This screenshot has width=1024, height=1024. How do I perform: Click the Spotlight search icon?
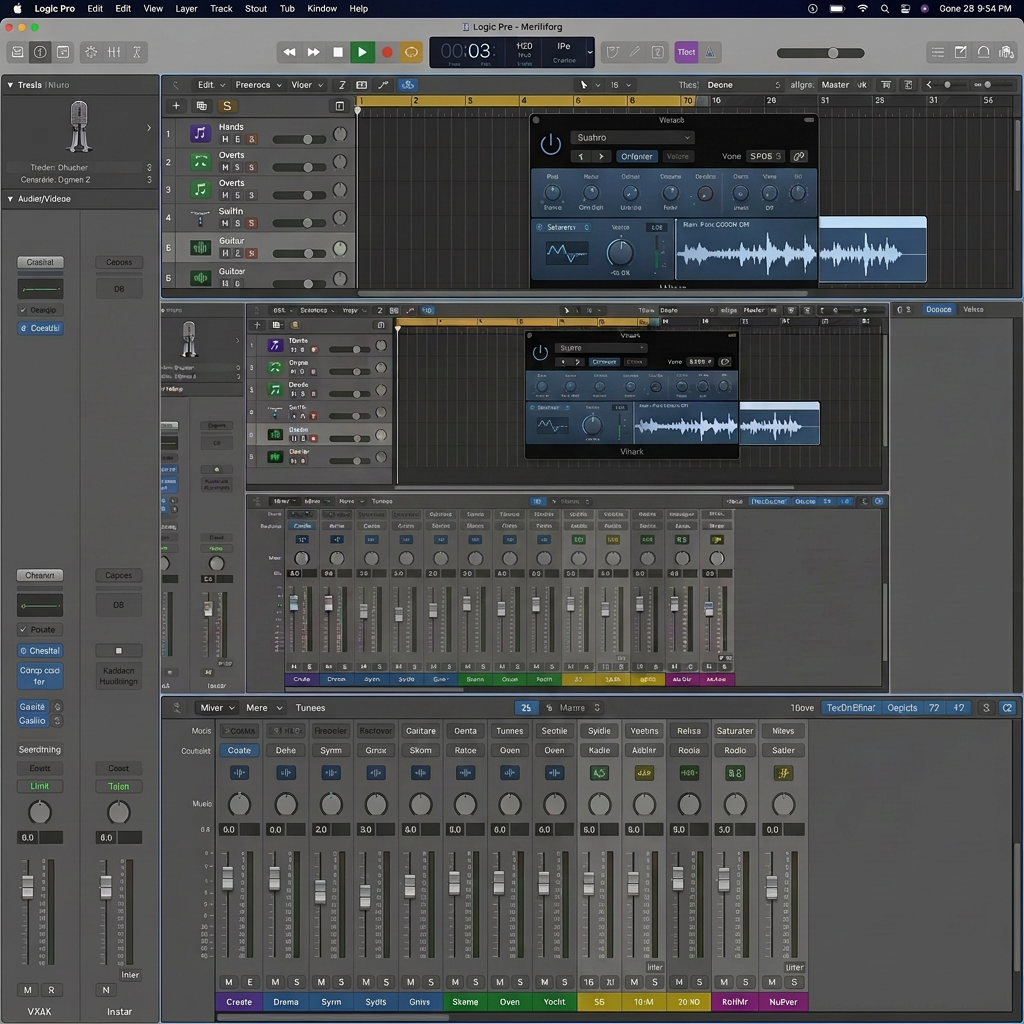(x=884, y=8)
